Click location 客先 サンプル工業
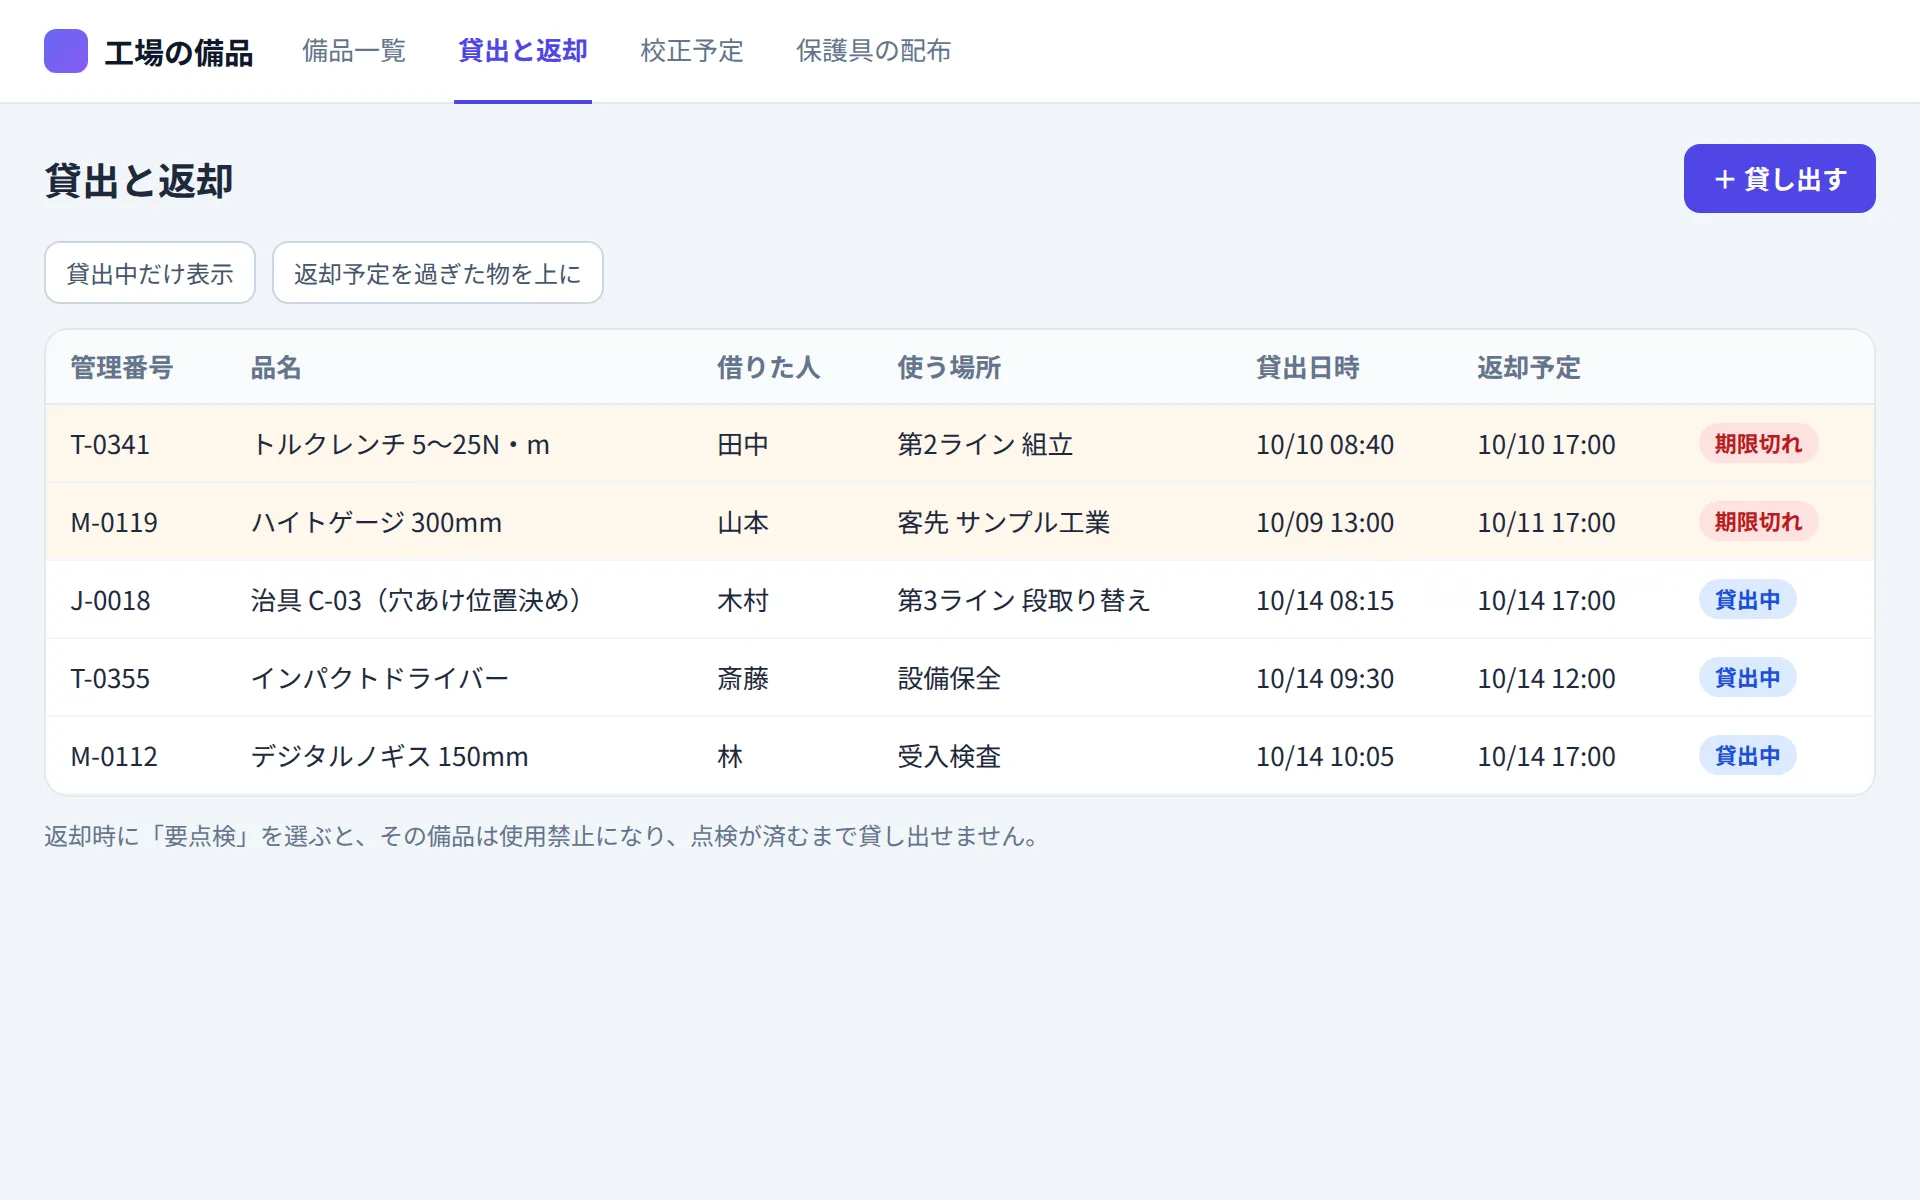 1004,523
